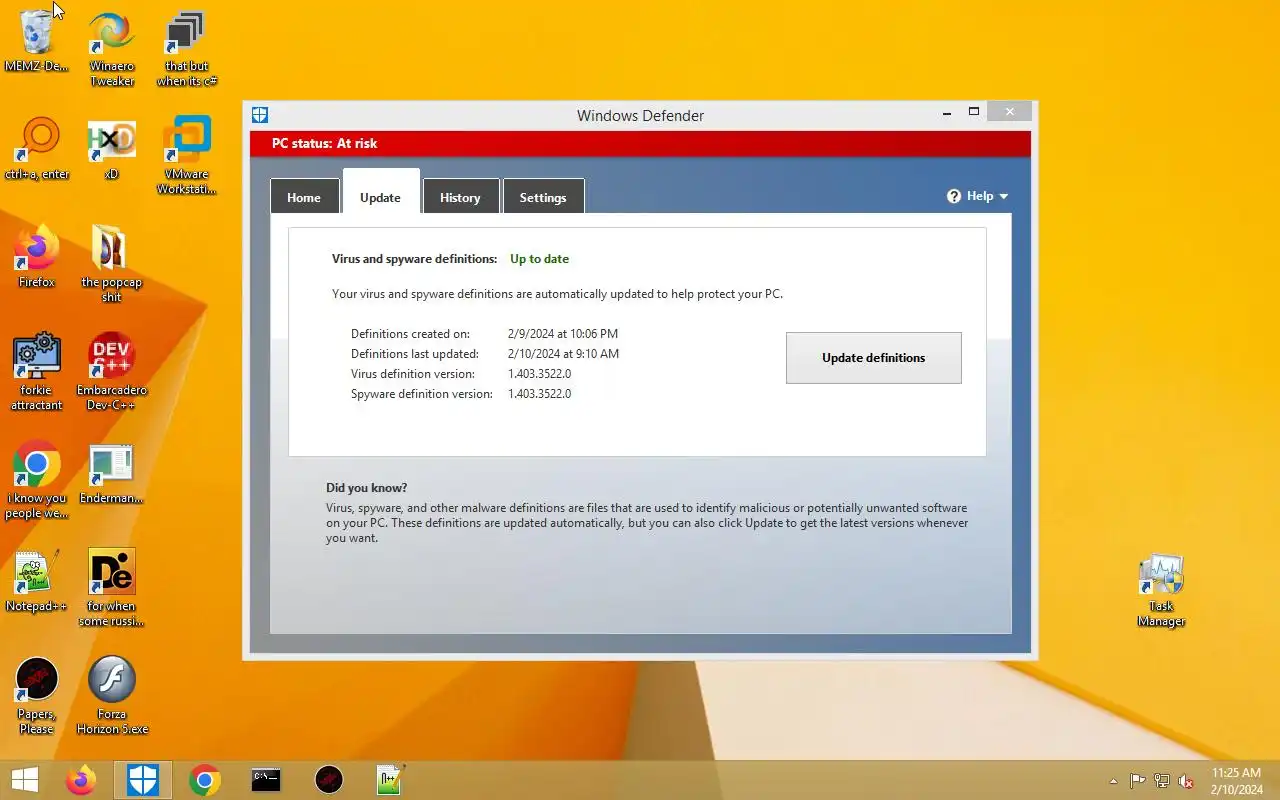Launch Embarcadero Dev-C++ desktop shortcut

(111, 371)
